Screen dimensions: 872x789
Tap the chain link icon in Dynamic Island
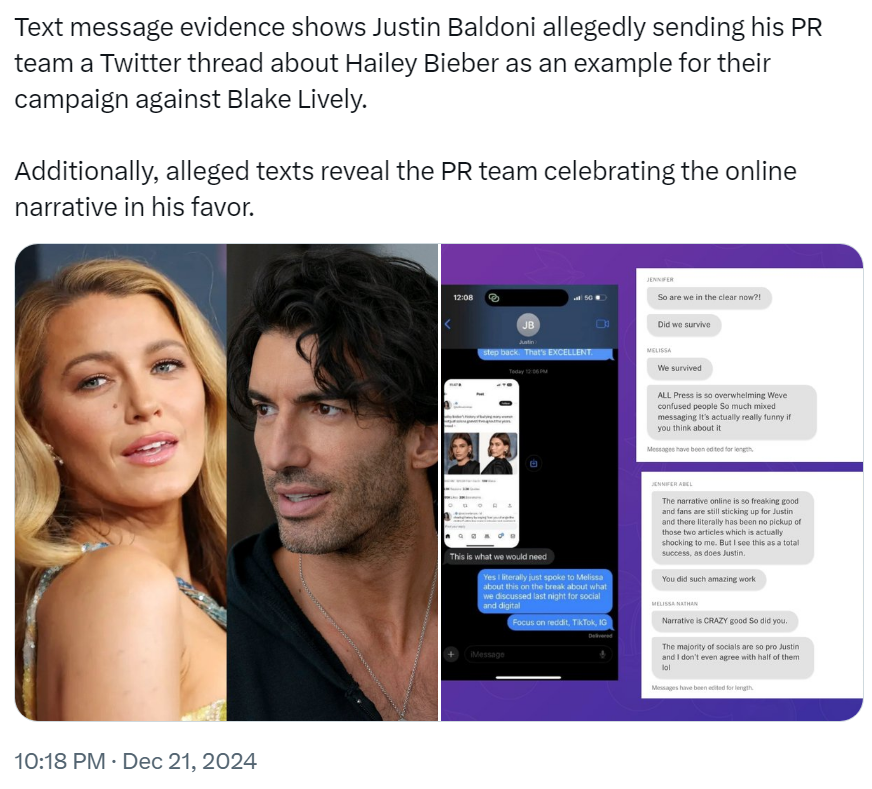click(494, 297)
